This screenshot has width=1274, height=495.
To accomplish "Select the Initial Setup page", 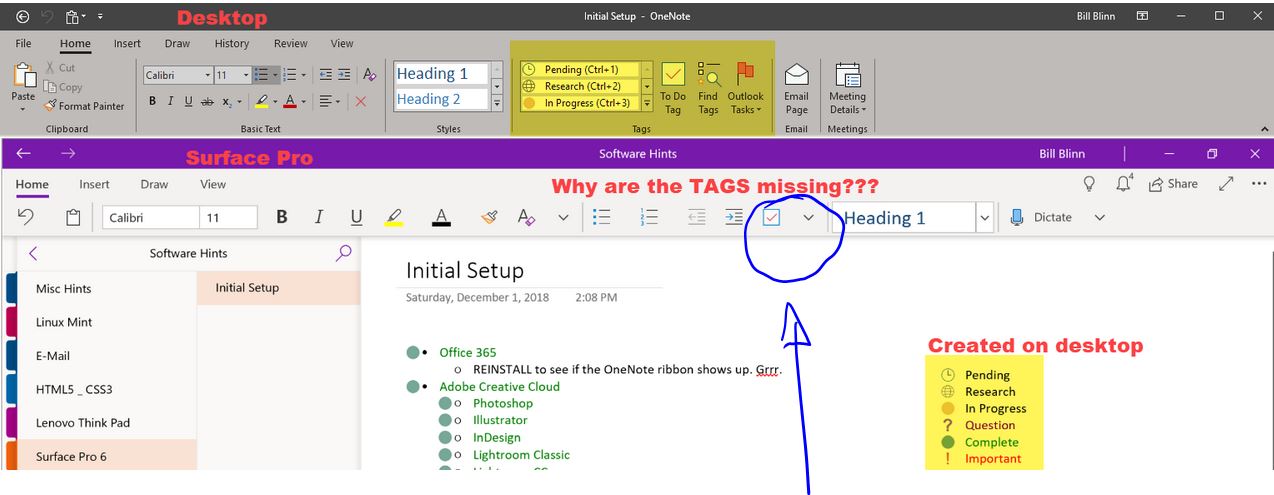I will point(278,288).
